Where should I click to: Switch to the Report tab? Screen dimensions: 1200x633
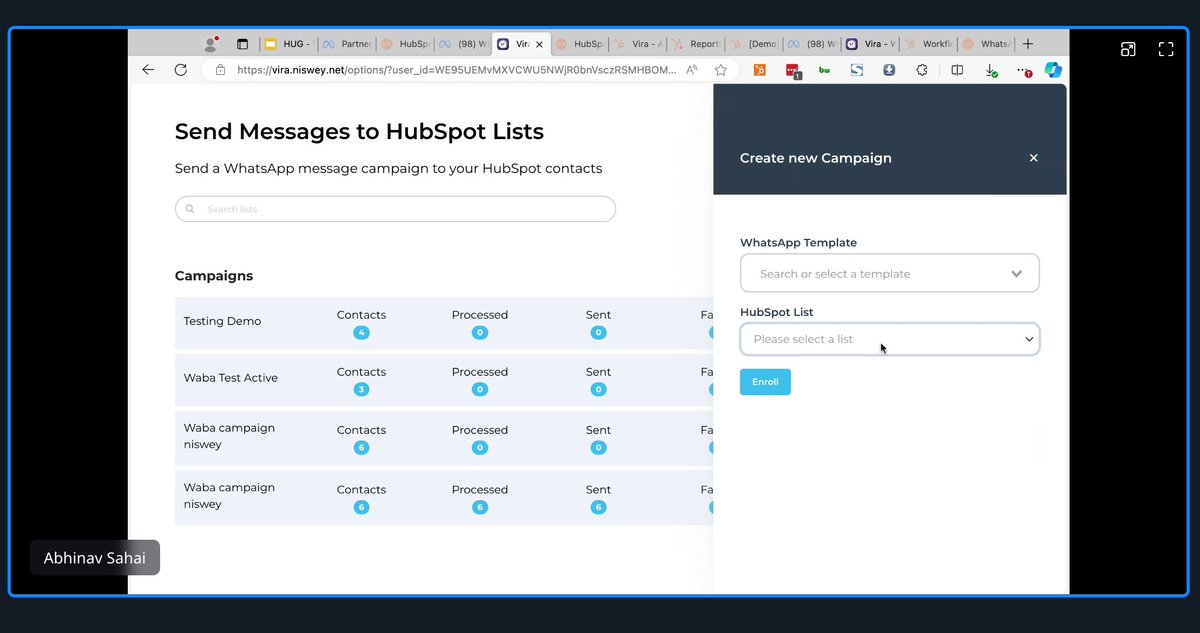[697, 44]
